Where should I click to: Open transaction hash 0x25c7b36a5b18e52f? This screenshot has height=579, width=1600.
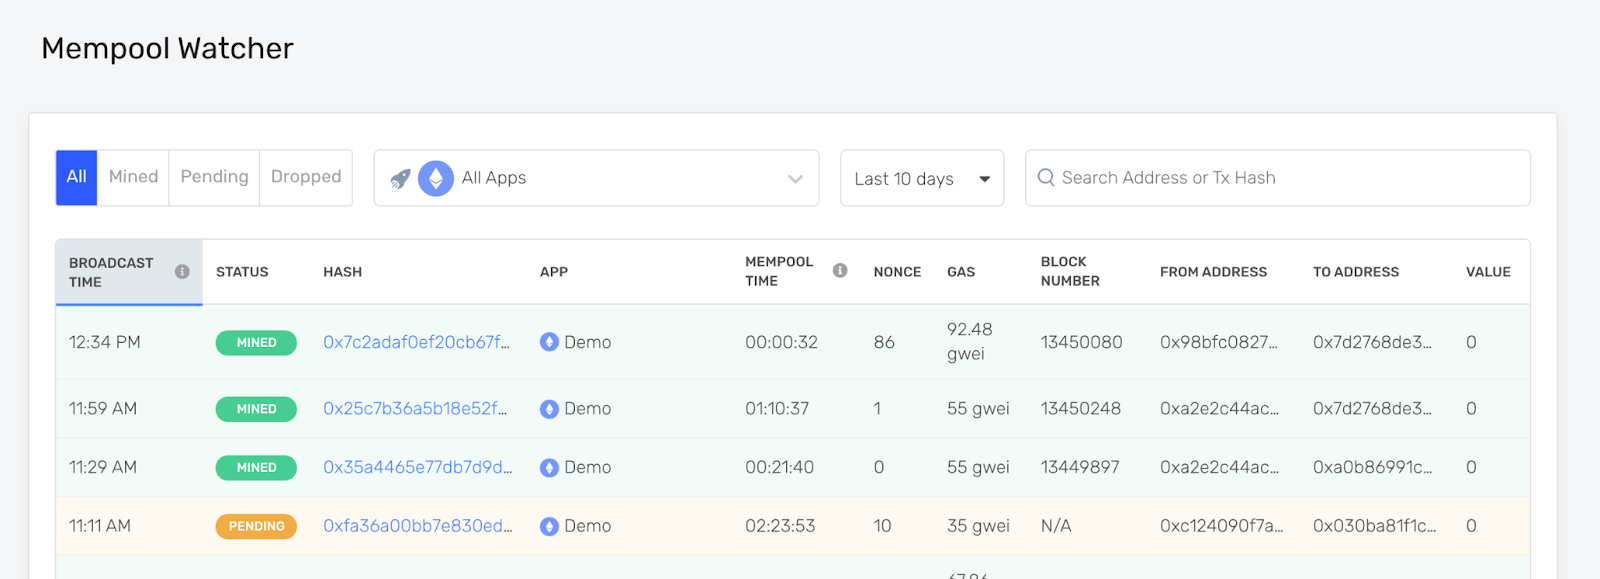(415, 409)
